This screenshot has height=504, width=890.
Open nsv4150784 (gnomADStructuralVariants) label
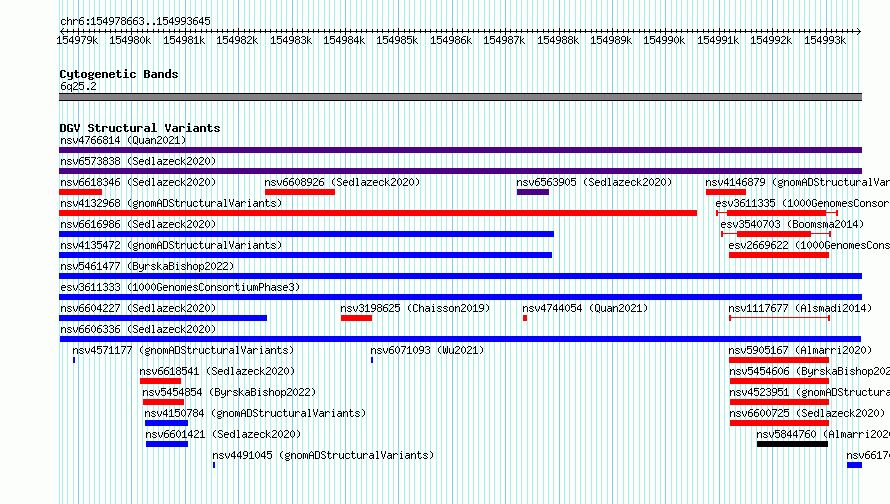[255, 413]
